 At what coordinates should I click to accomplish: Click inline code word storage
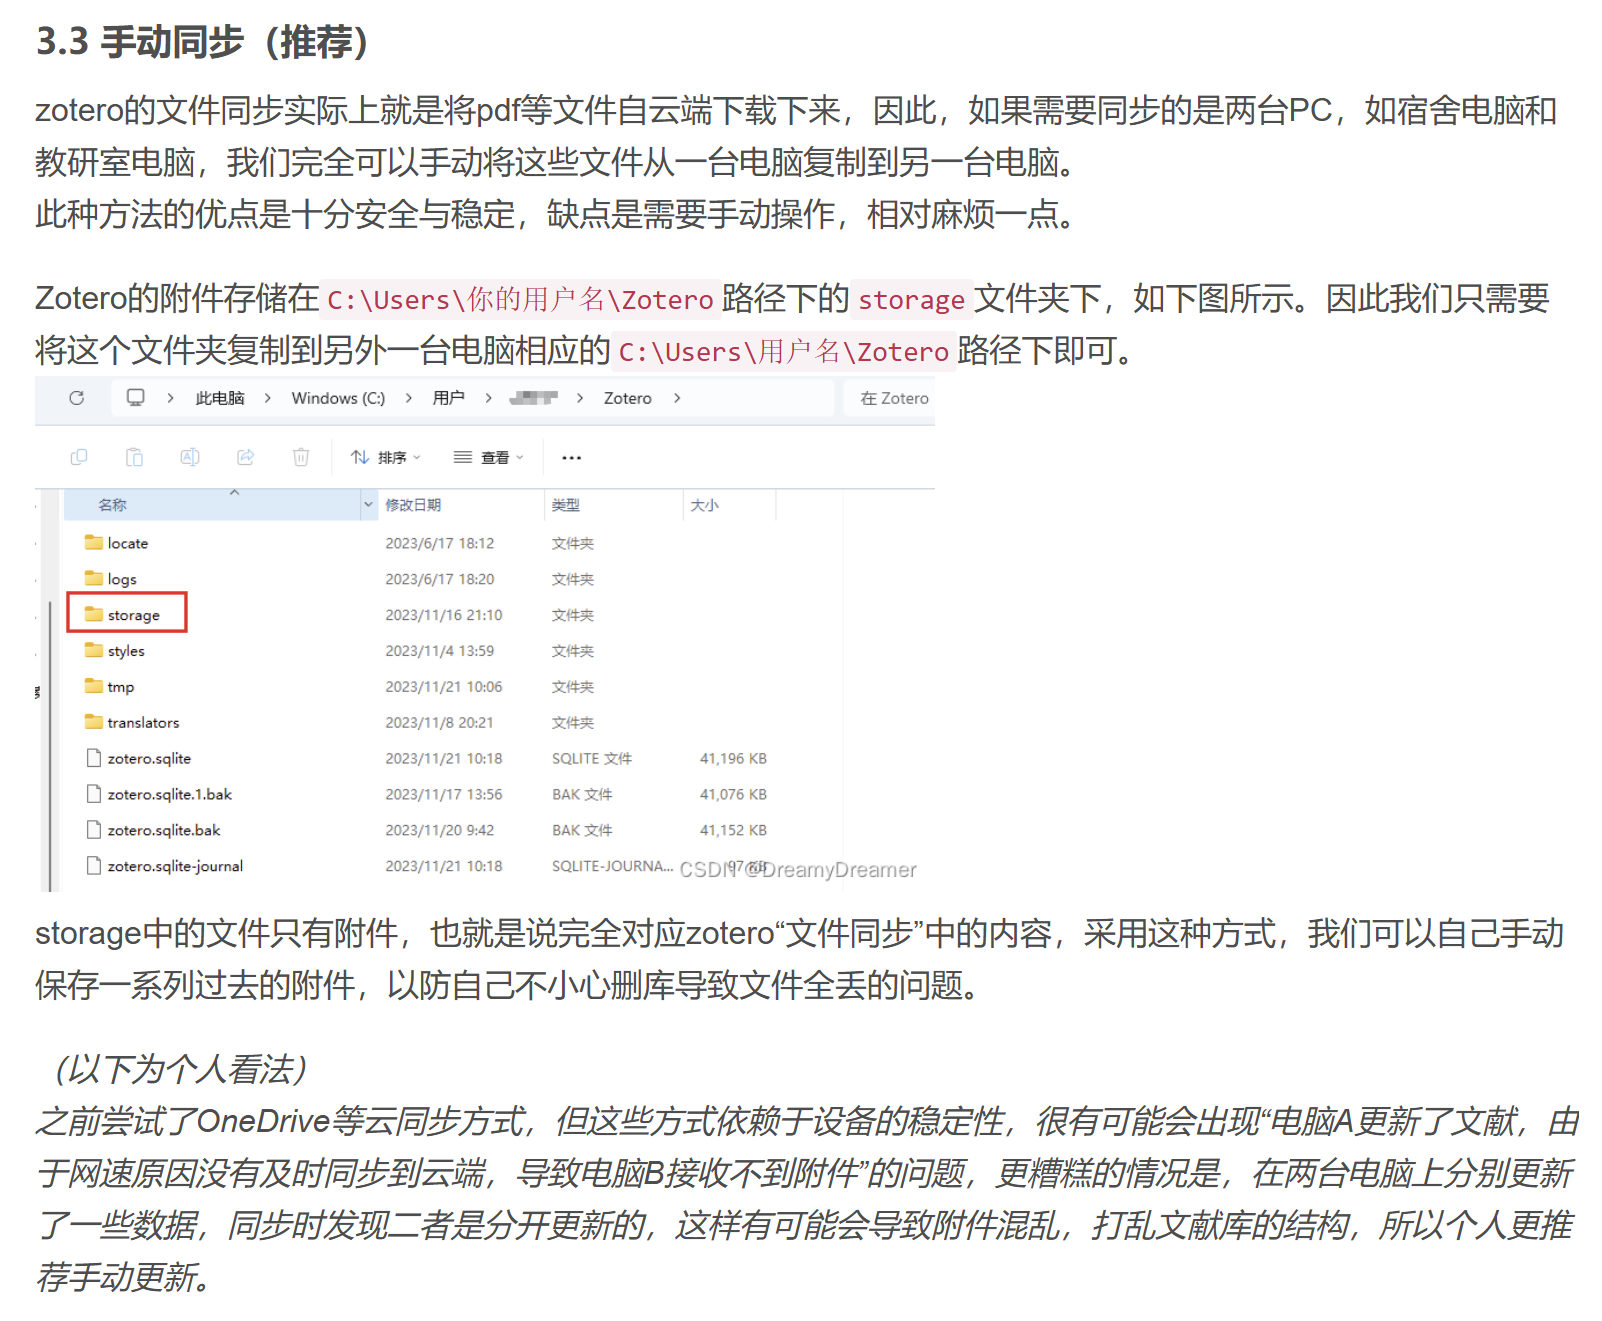[911, 299]
